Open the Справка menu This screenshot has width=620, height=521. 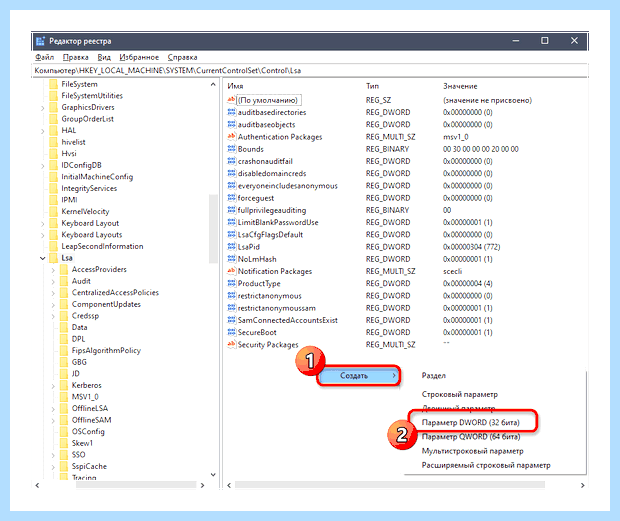tap(182, 57)
